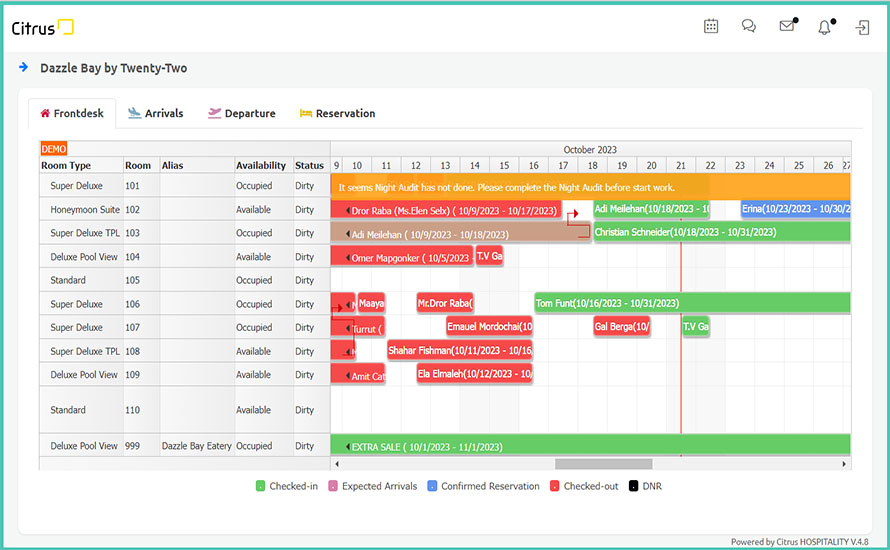Click the orange DEMO badge
This screenshot has width=890, height=550.
[53, 148]
